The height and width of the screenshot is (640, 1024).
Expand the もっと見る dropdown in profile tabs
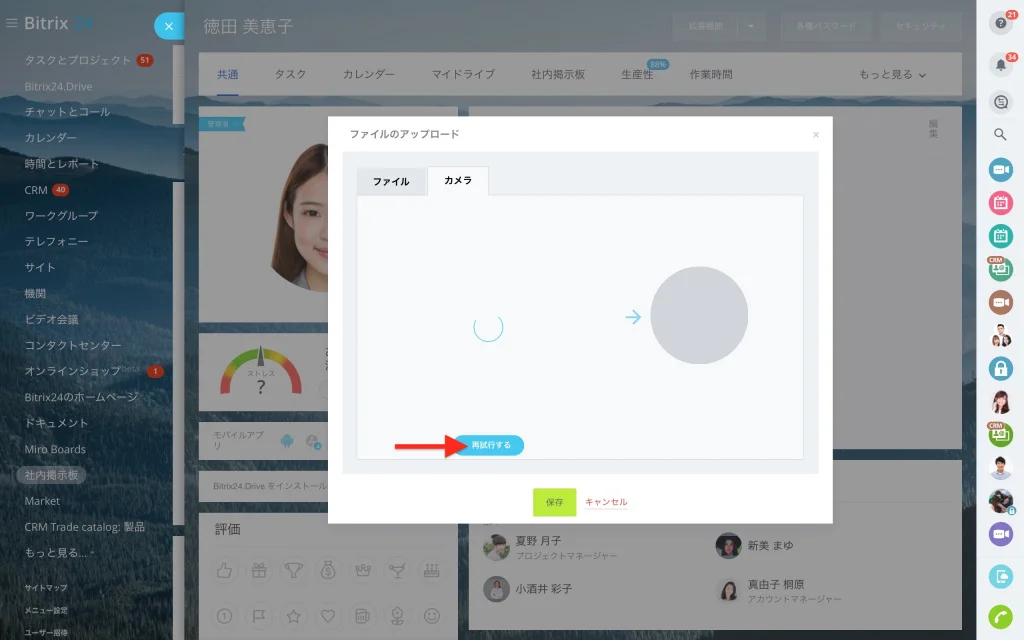[x=892, y=74]
